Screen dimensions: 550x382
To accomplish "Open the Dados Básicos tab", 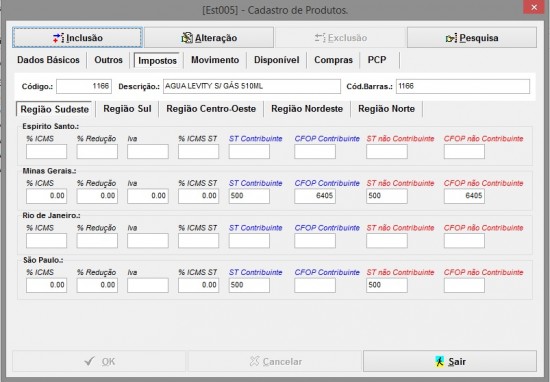I will pyautogui.click(x=48, y=60).
